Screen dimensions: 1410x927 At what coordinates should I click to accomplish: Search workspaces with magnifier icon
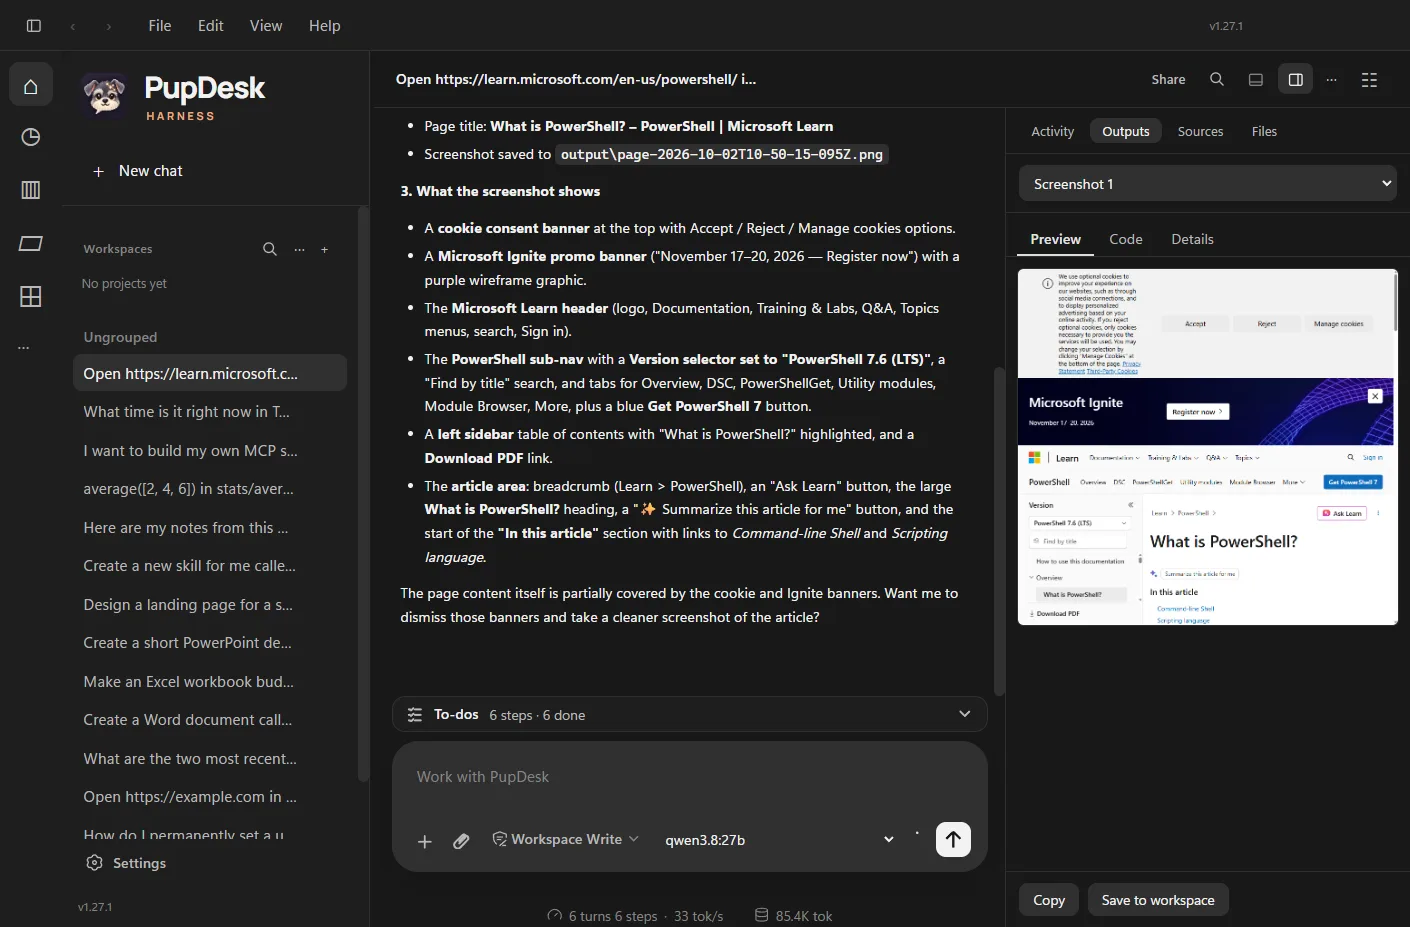click(270, 249)
